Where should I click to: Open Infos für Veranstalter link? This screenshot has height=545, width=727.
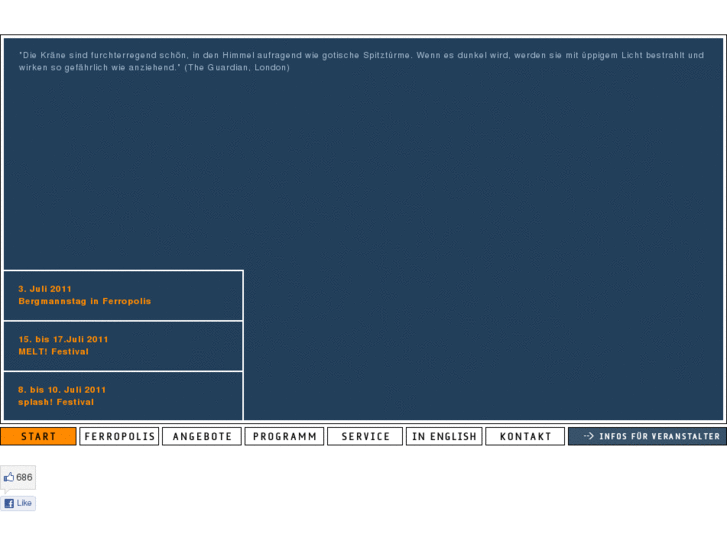[647, 436]
